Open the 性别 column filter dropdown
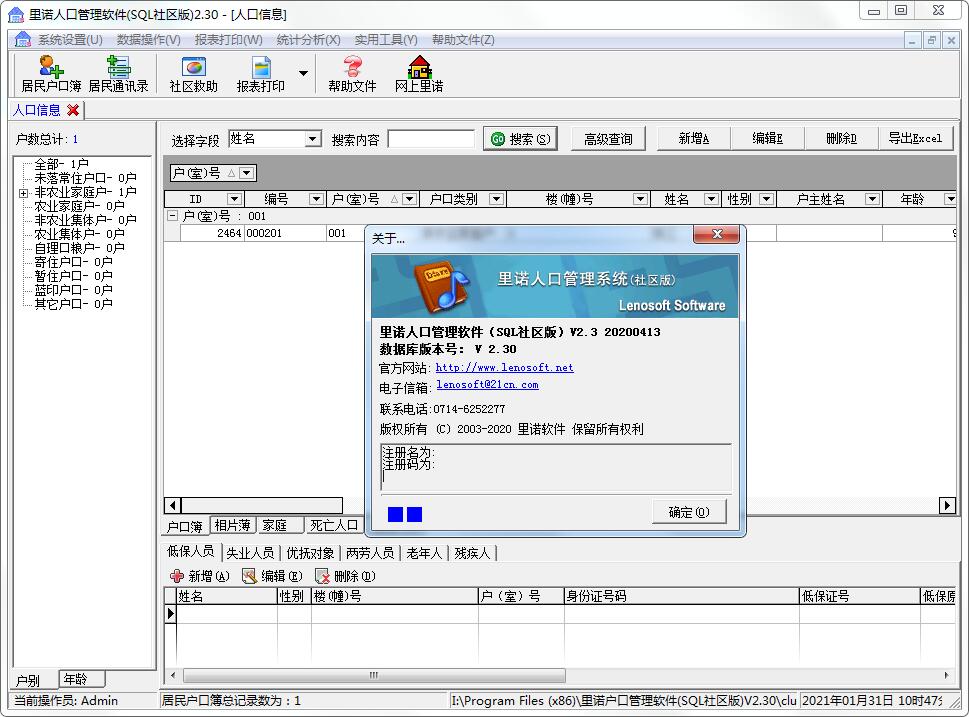 click(766, 199)
